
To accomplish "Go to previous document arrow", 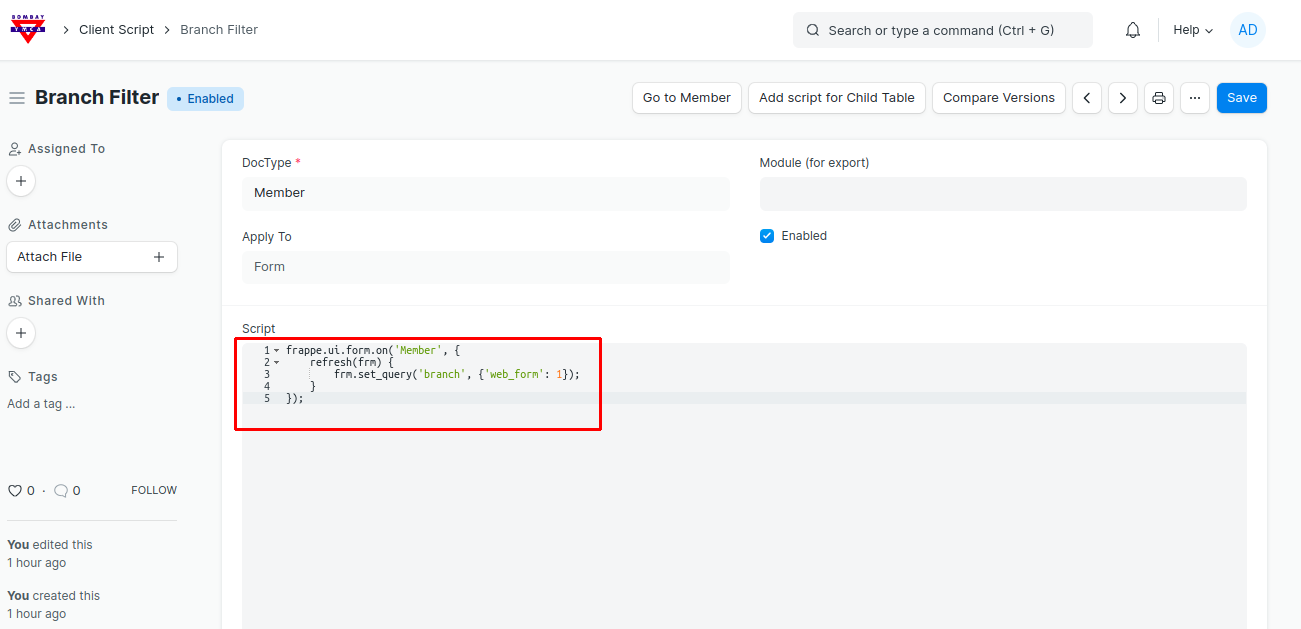I will coord(1087,98).
